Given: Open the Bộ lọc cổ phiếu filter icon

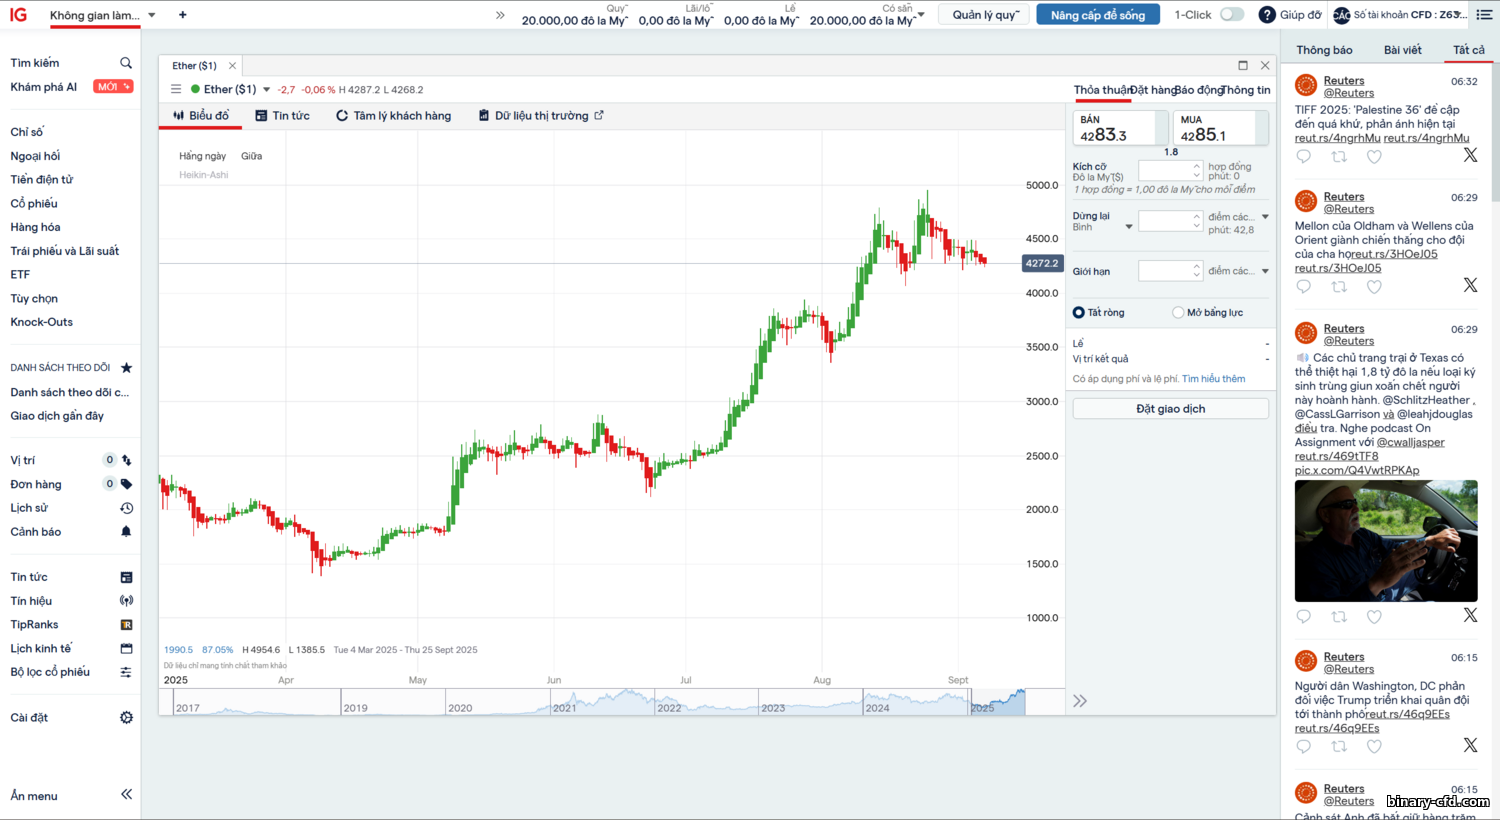Looking at the screenshot, I should click(x=126, y=672).
